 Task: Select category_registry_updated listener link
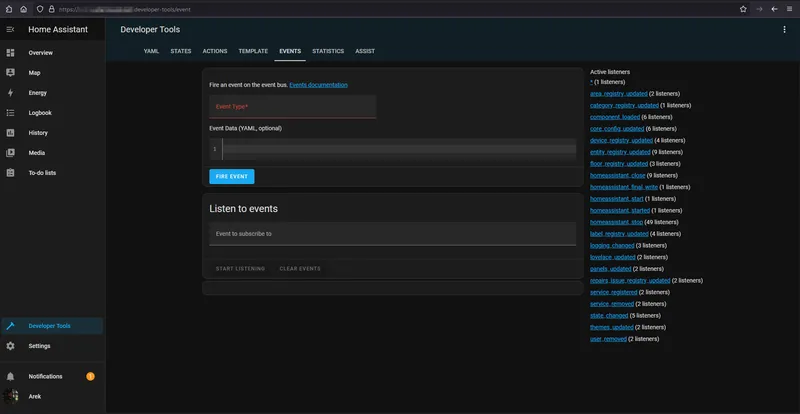[624, 106]
